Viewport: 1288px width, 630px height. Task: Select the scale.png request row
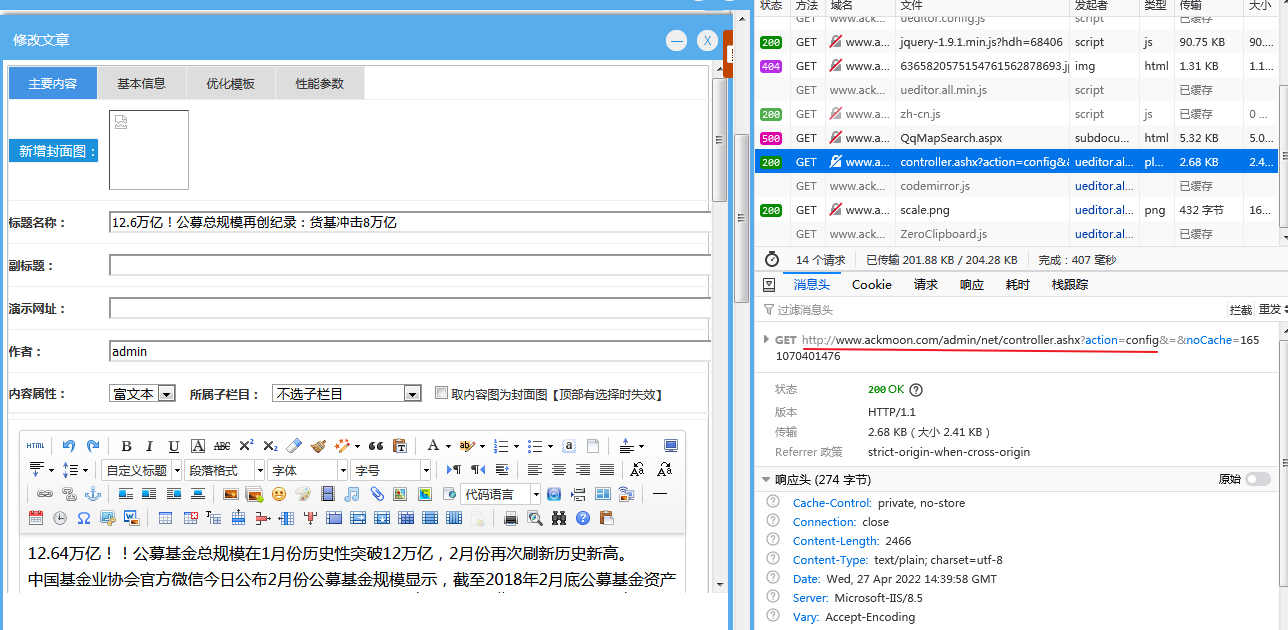1015,210
